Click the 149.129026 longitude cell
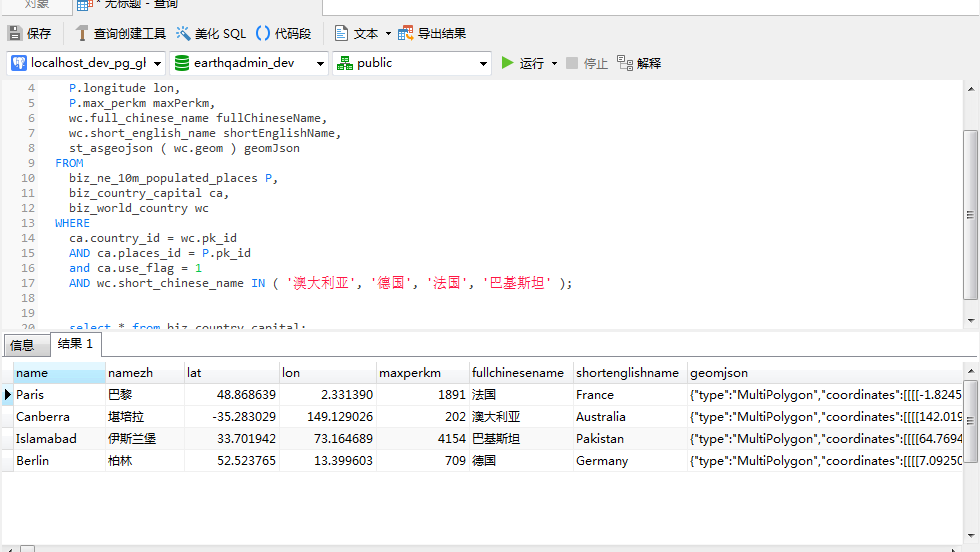This screenshot has height=552, width=980. (328, 417)
